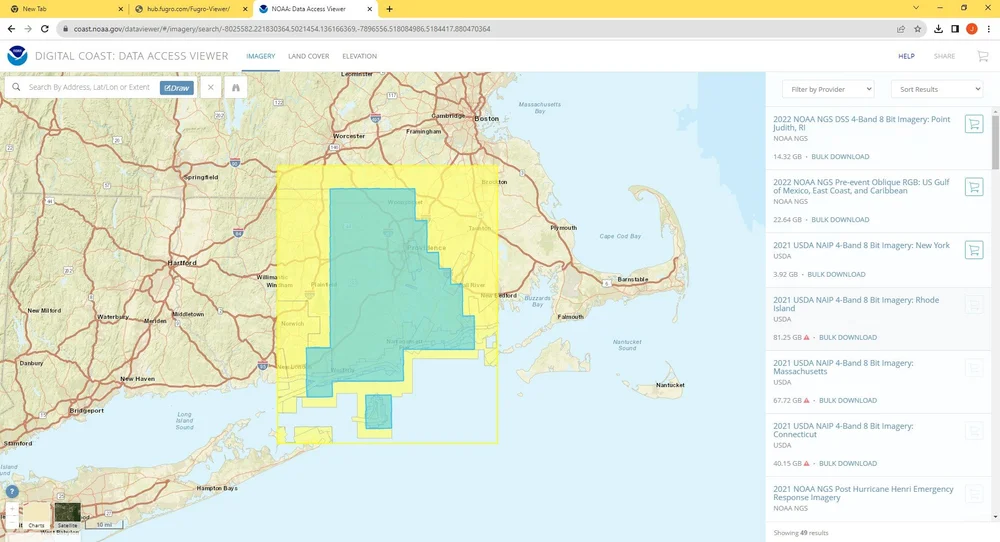The width and height of the screenshot is (1000, 542).
Task: Open Bulk Download for 3.92 GB dataset
Action: [x=836, y=275]
